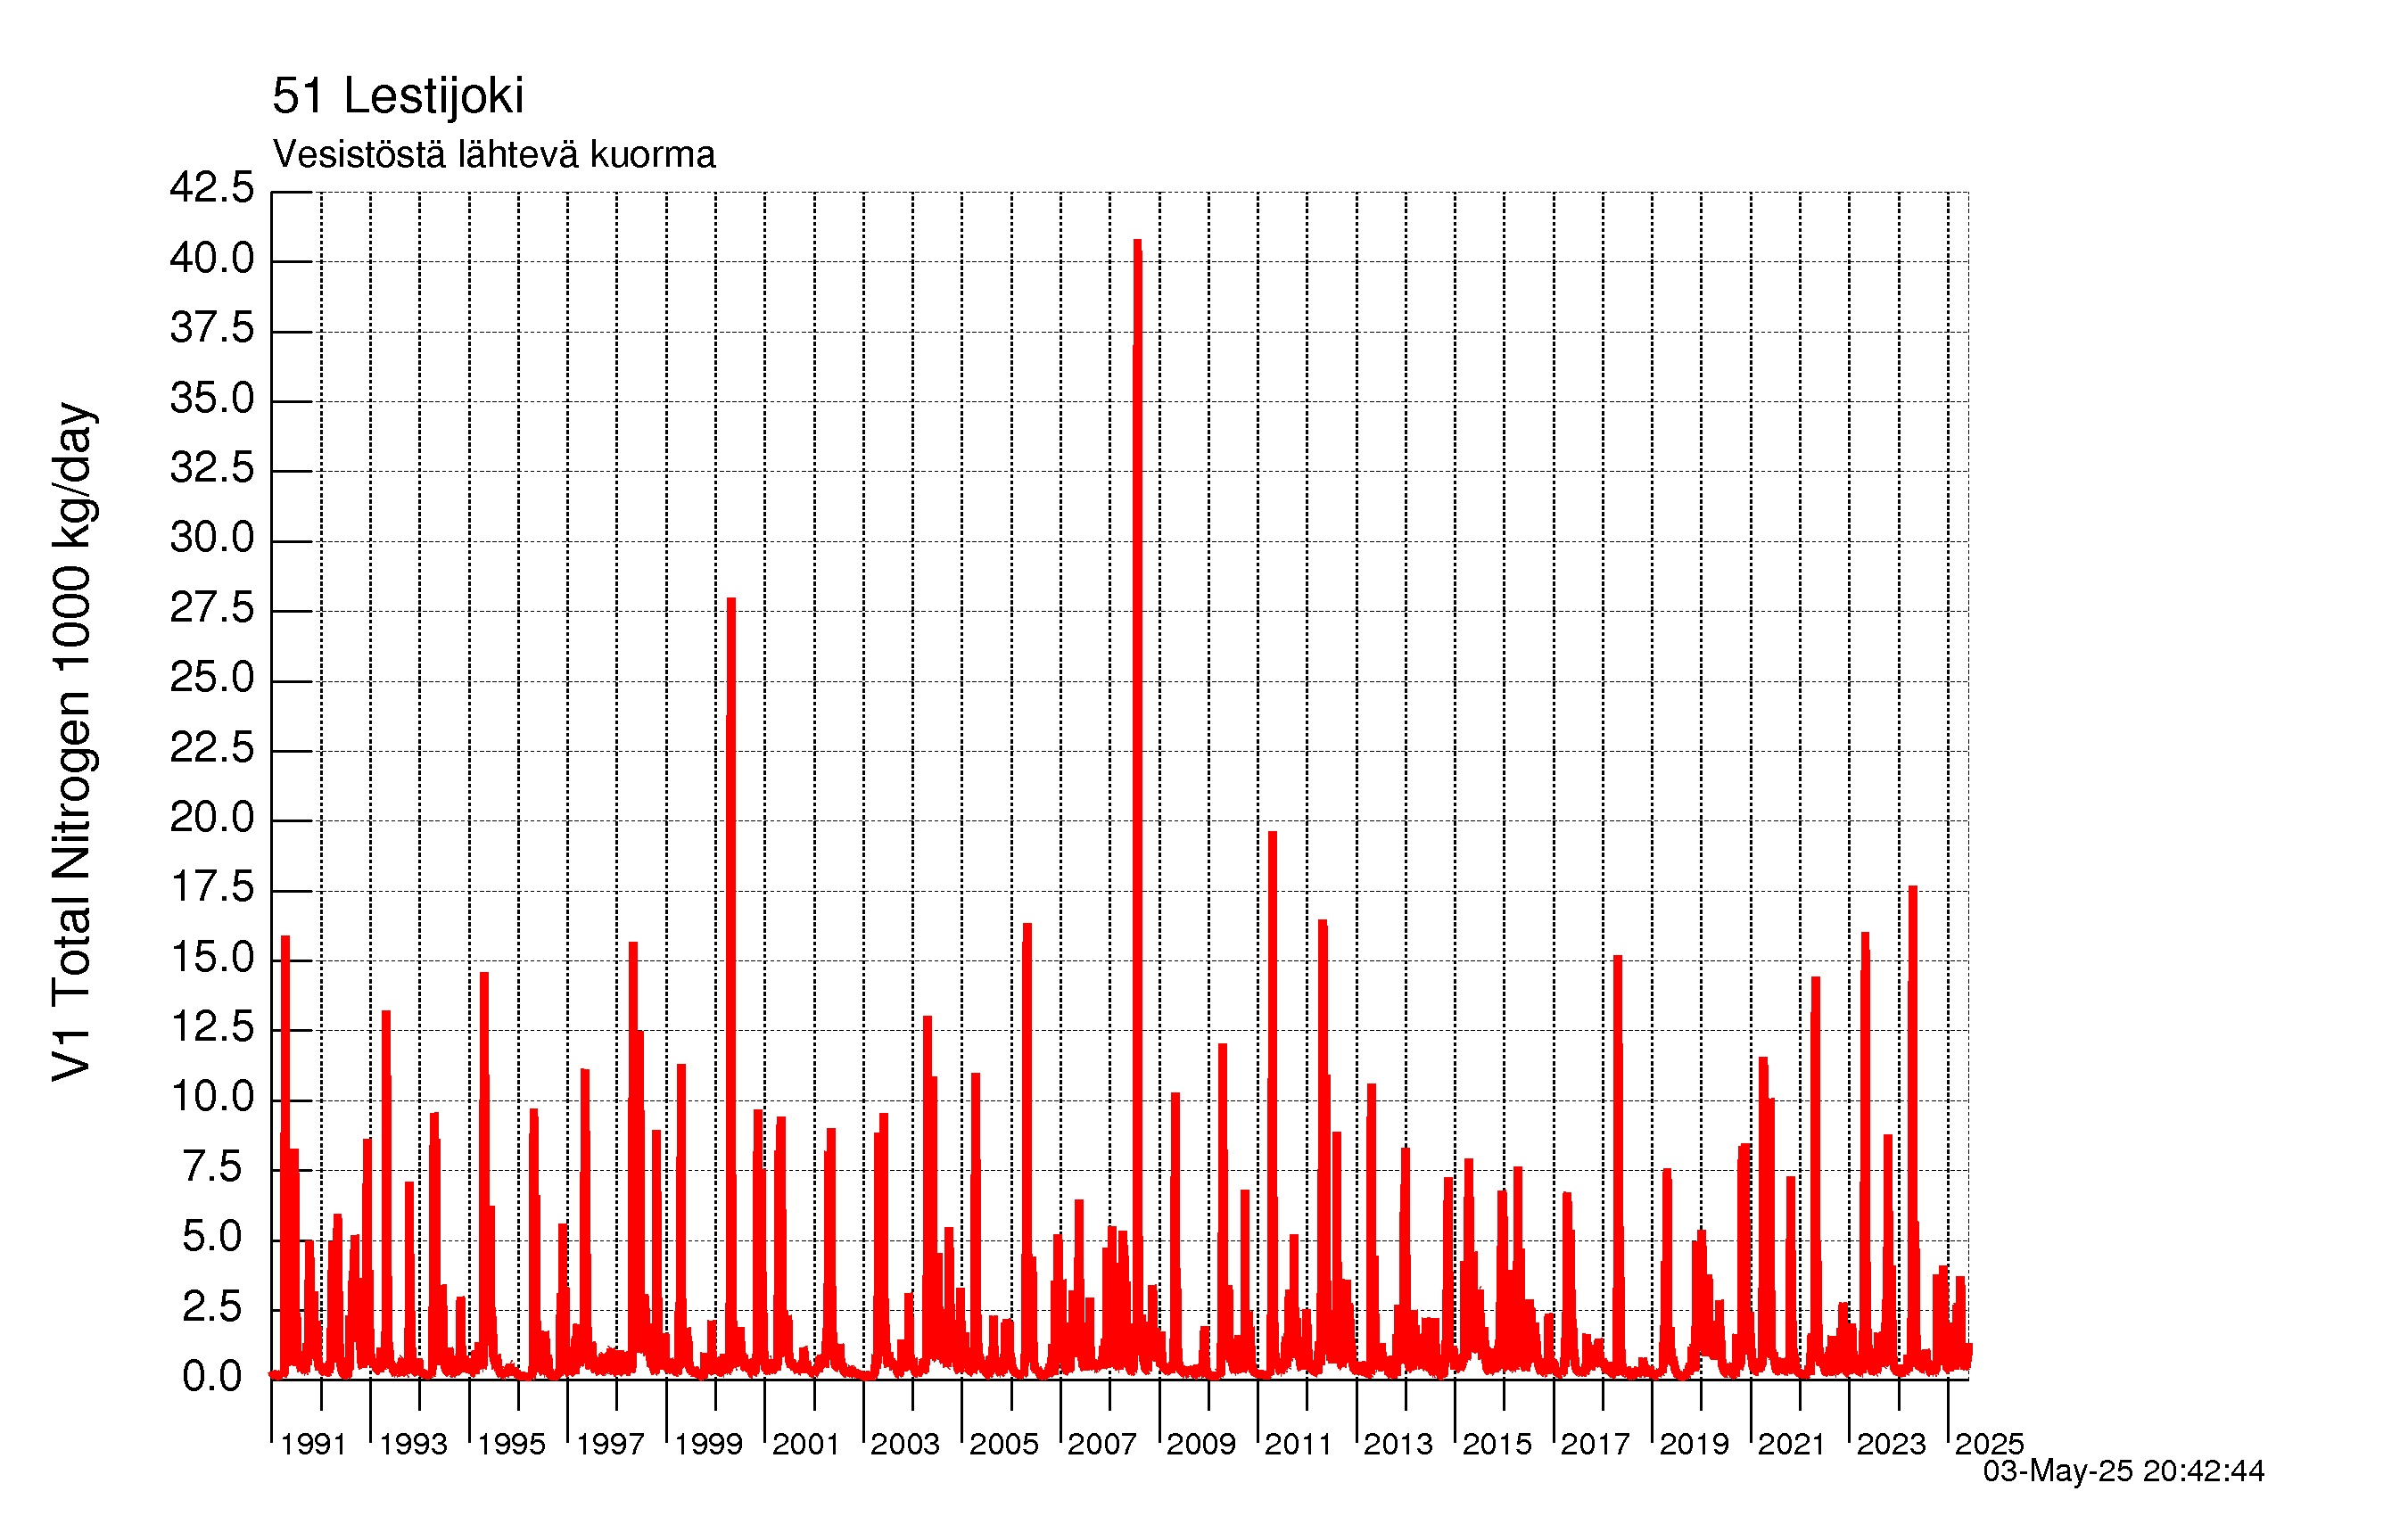Click x-axis year label 1997
The width and height of the screenshot is (2408, 1516).
(610, 1444)
